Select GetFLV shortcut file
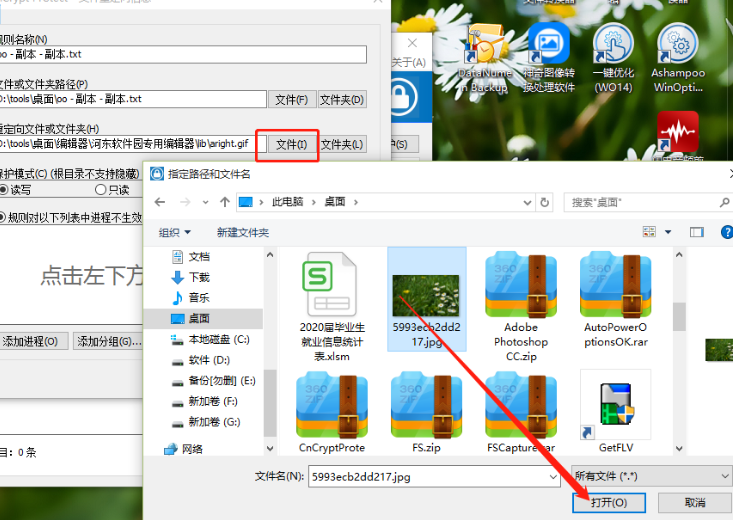Screen dimensions: 738x520 616,412
